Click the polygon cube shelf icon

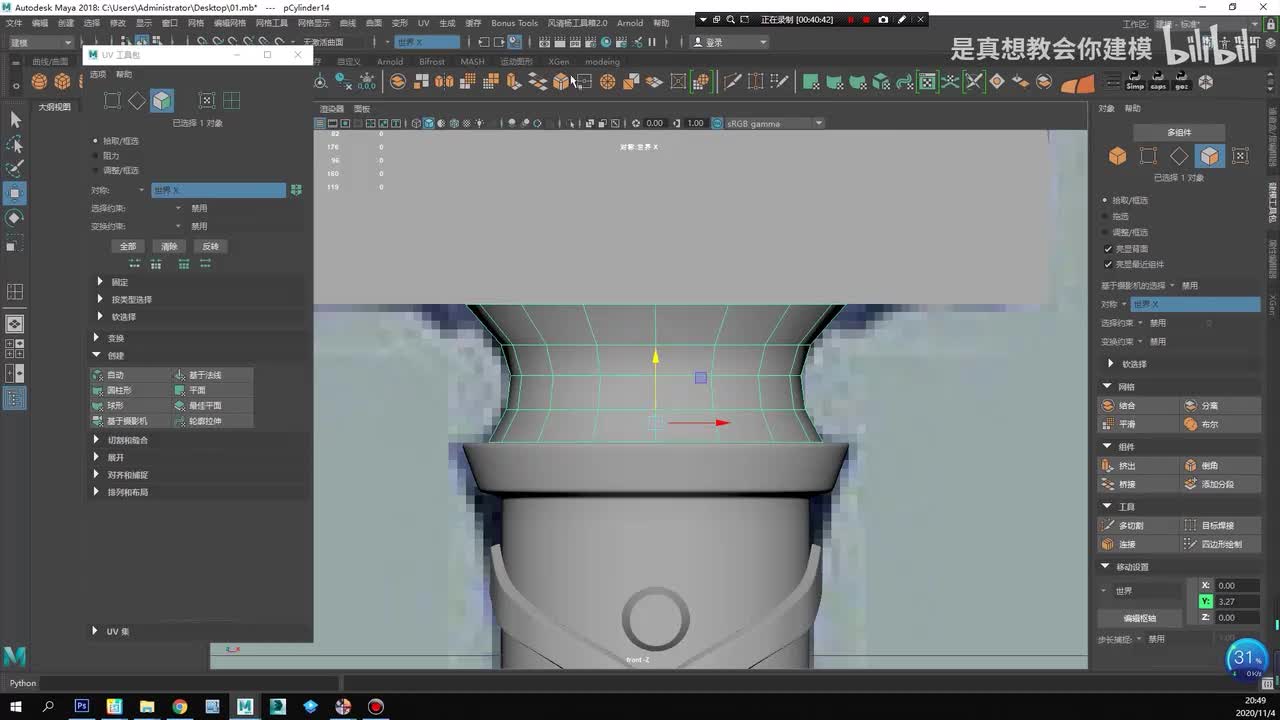(62, 82)
